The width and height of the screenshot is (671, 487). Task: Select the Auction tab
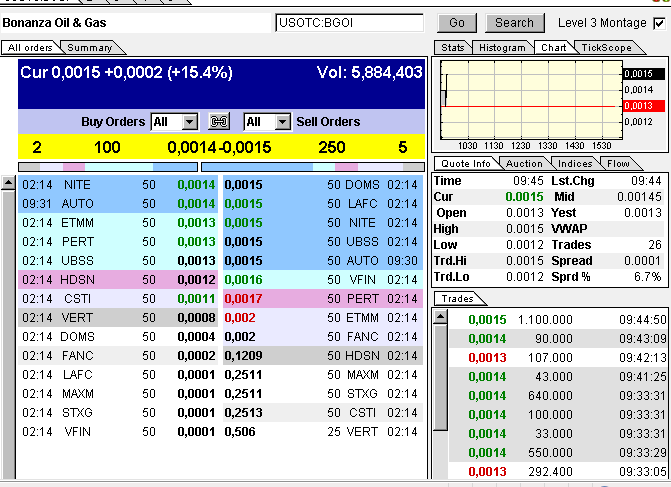(x=524, y=163)
